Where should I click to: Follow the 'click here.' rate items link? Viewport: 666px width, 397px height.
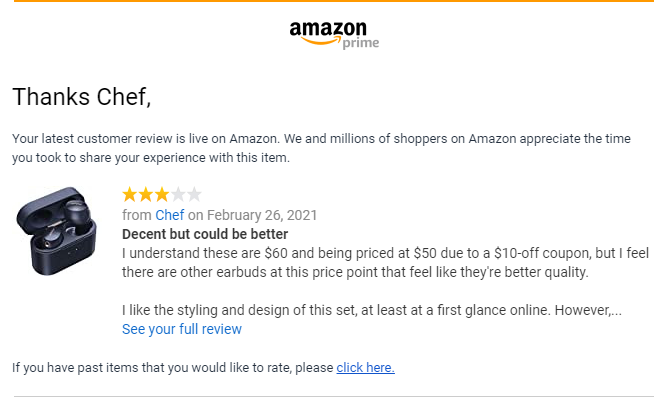(x=365, y=368)
